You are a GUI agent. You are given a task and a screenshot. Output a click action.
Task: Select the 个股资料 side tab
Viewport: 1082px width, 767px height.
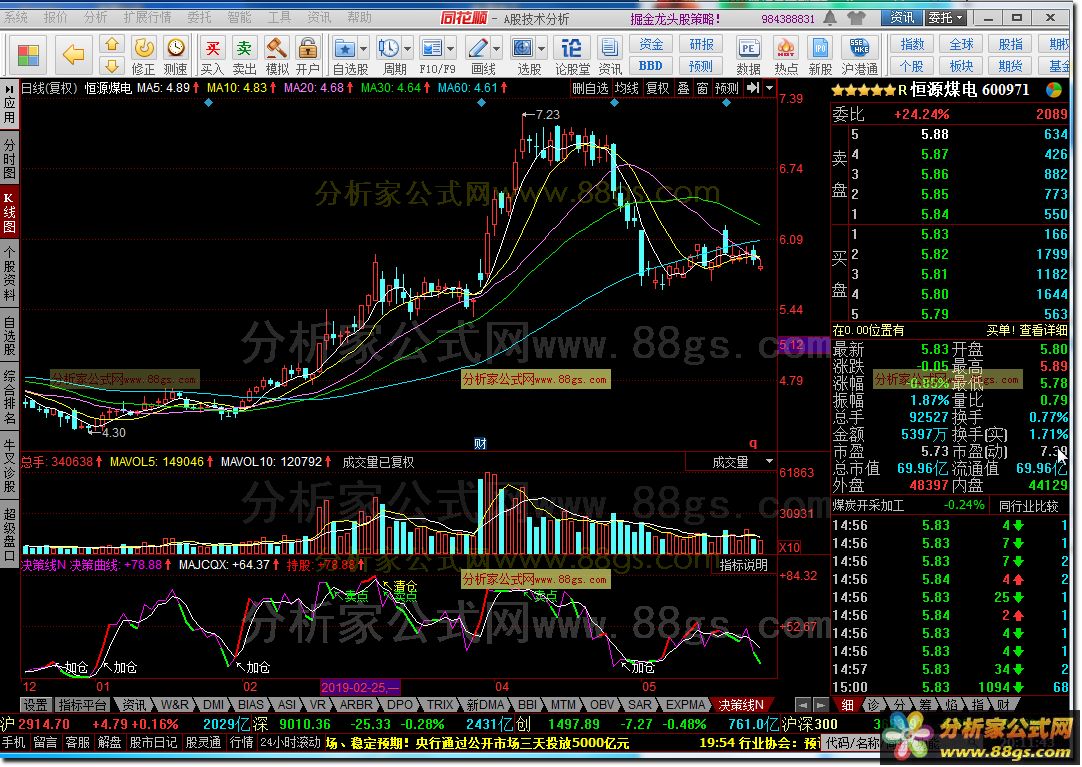9,273
